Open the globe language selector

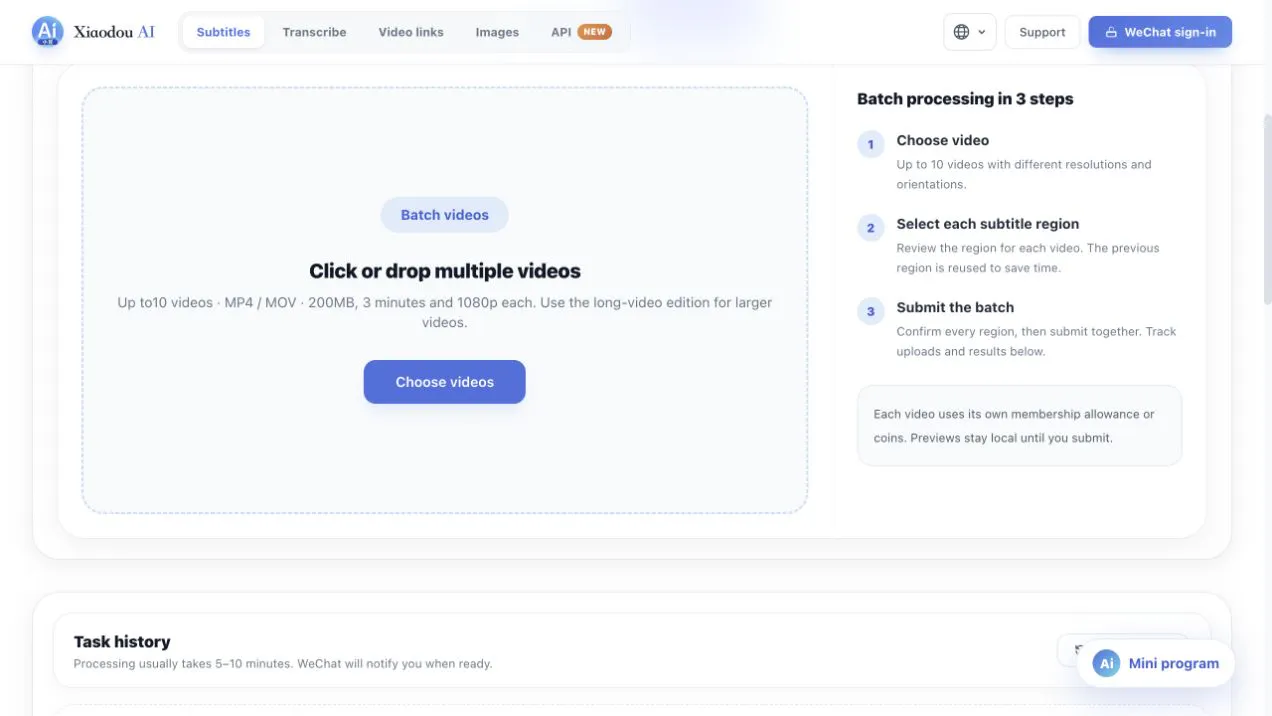pos(970,32)
